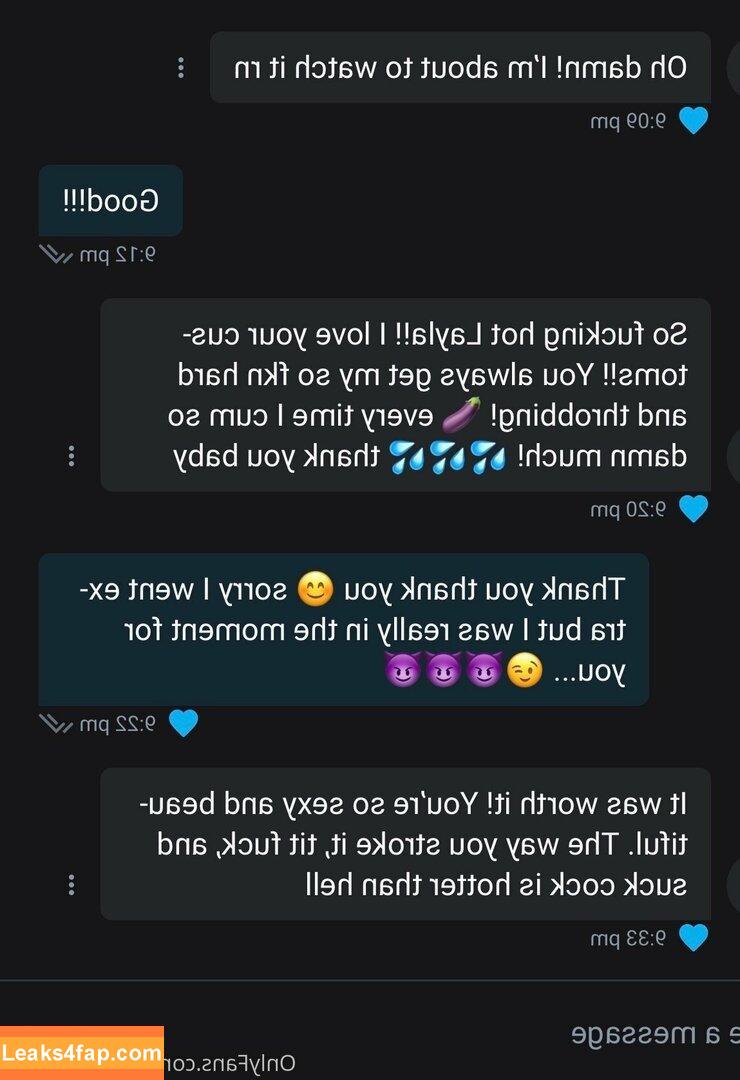The height and width of the screenshot is (1080, 740).
Task: Click the OnlyFans.com text at the bottom
Action: (x=230, y=1064)
